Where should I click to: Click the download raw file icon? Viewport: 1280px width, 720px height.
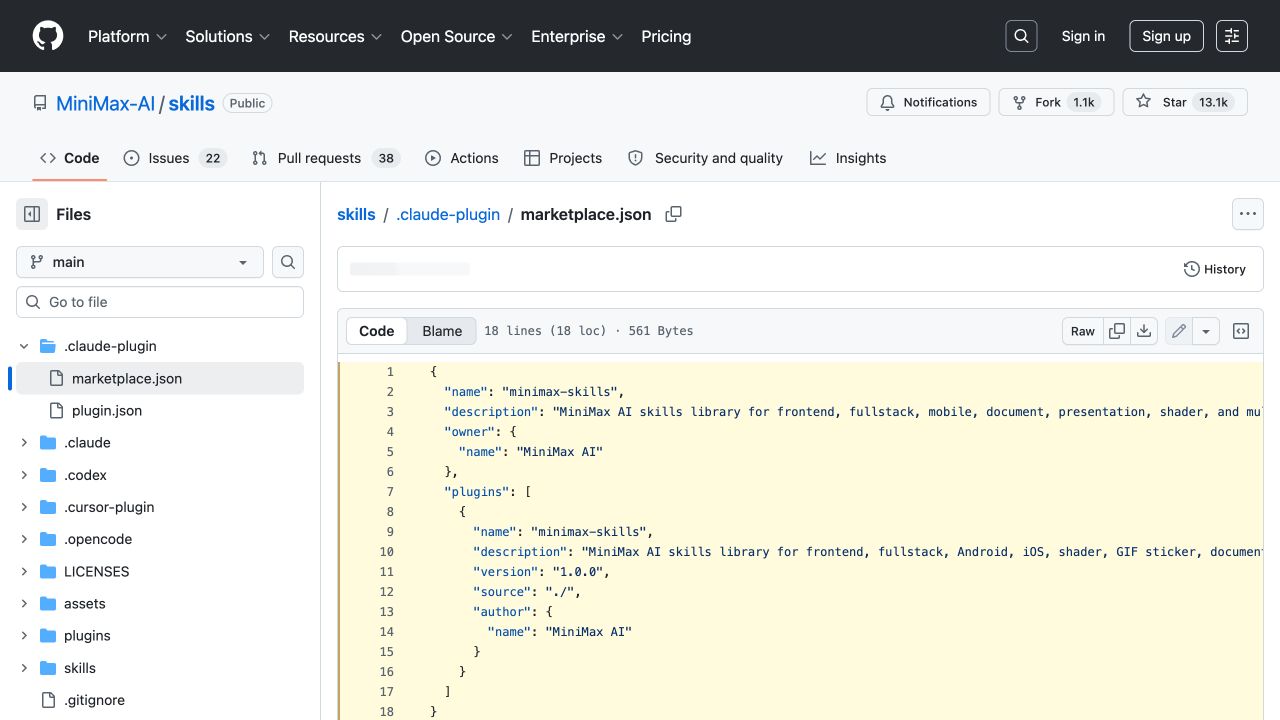1145,331
